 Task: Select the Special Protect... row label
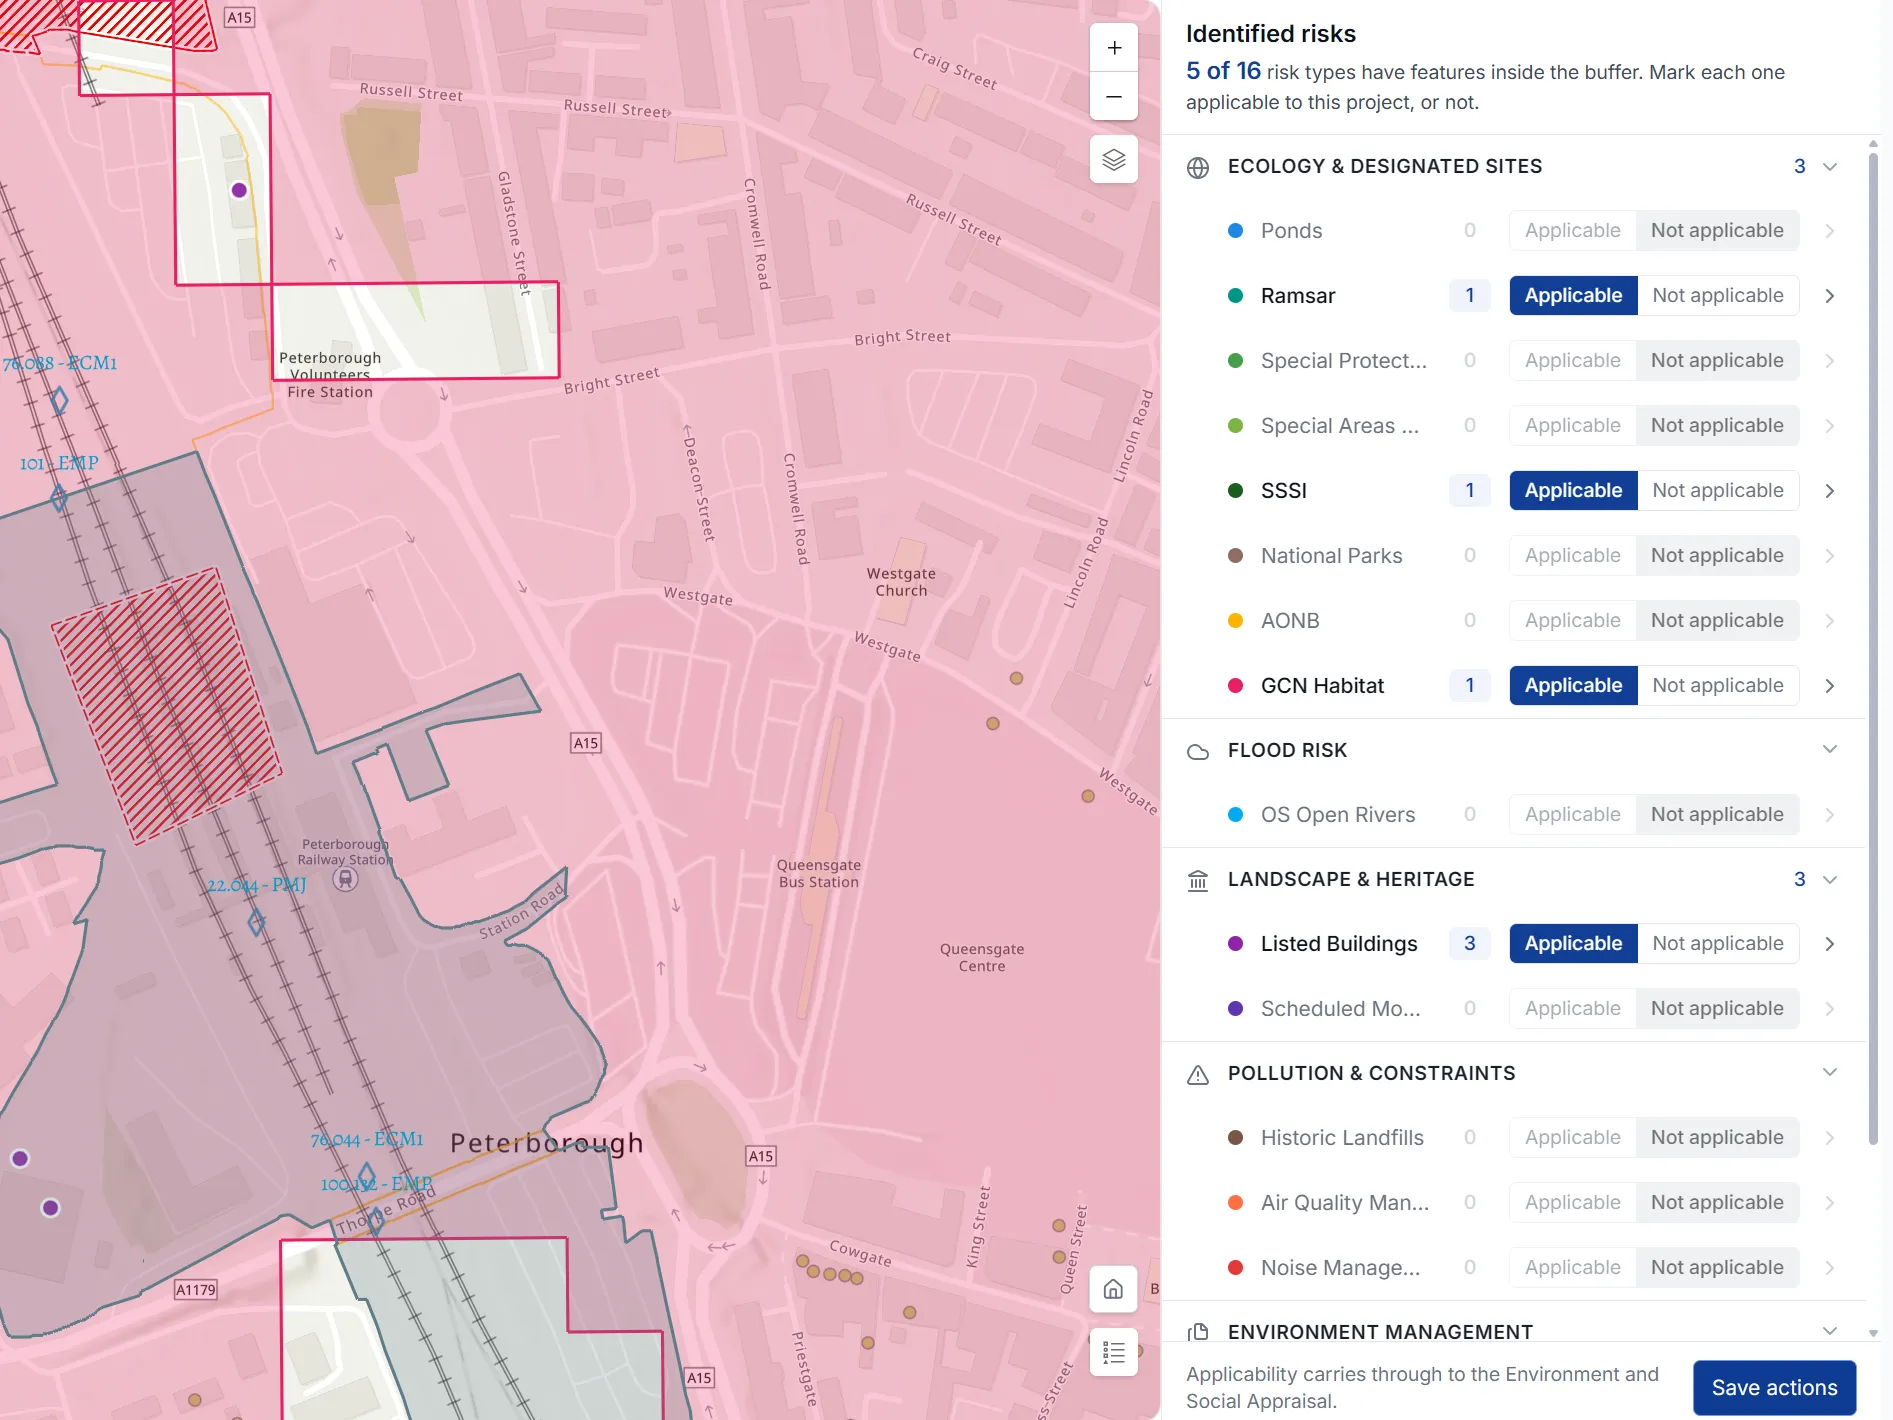click(x=1344, y=360)
